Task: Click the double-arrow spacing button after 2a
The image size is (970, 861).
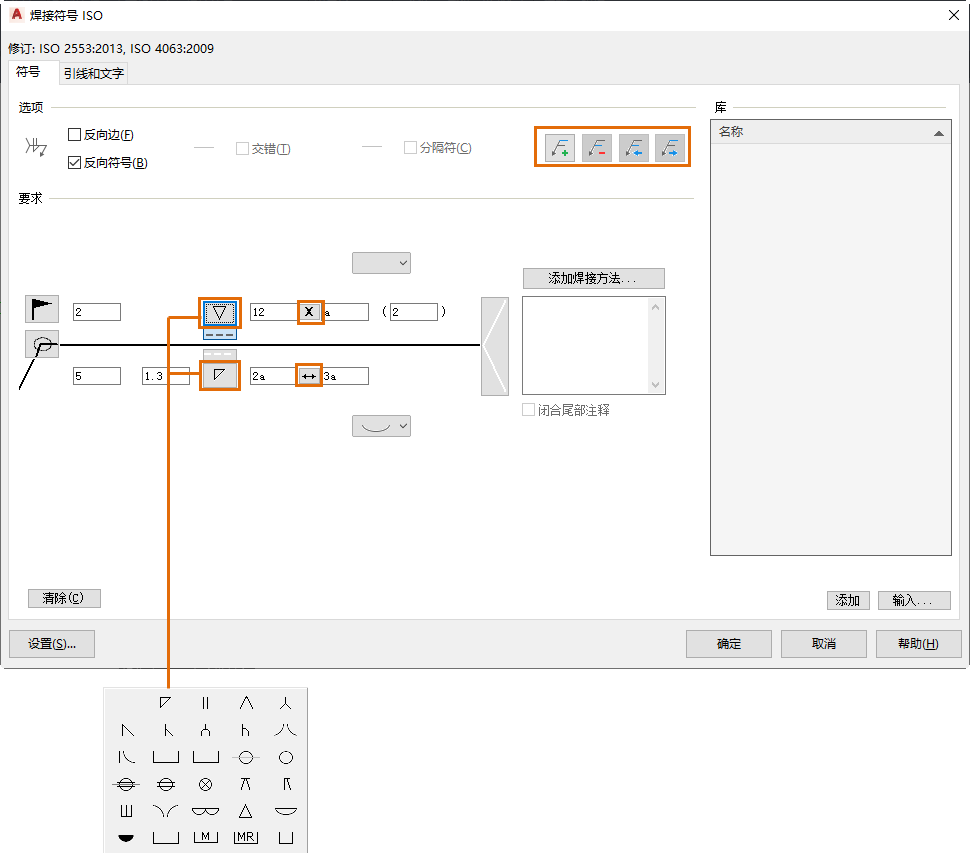Action: click(x=309, y=376)
